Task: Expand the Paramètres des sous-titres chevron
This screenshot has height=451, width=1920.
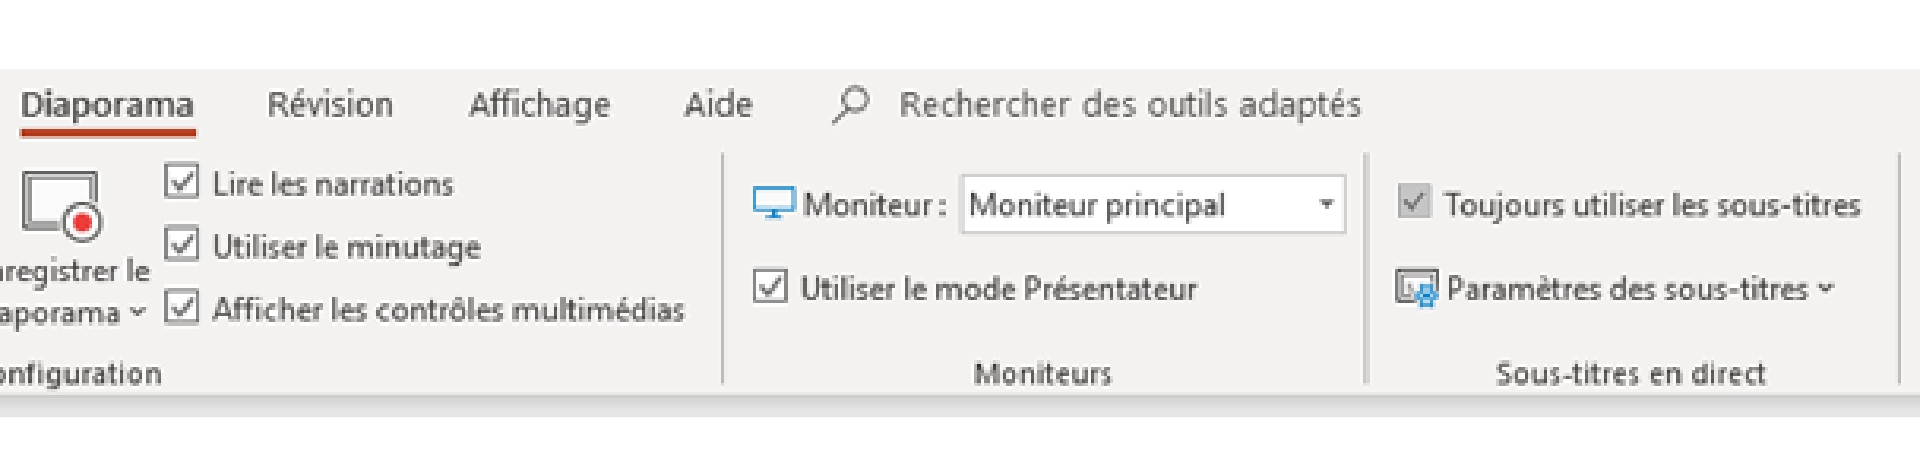Action: (x=1827, y=289)
